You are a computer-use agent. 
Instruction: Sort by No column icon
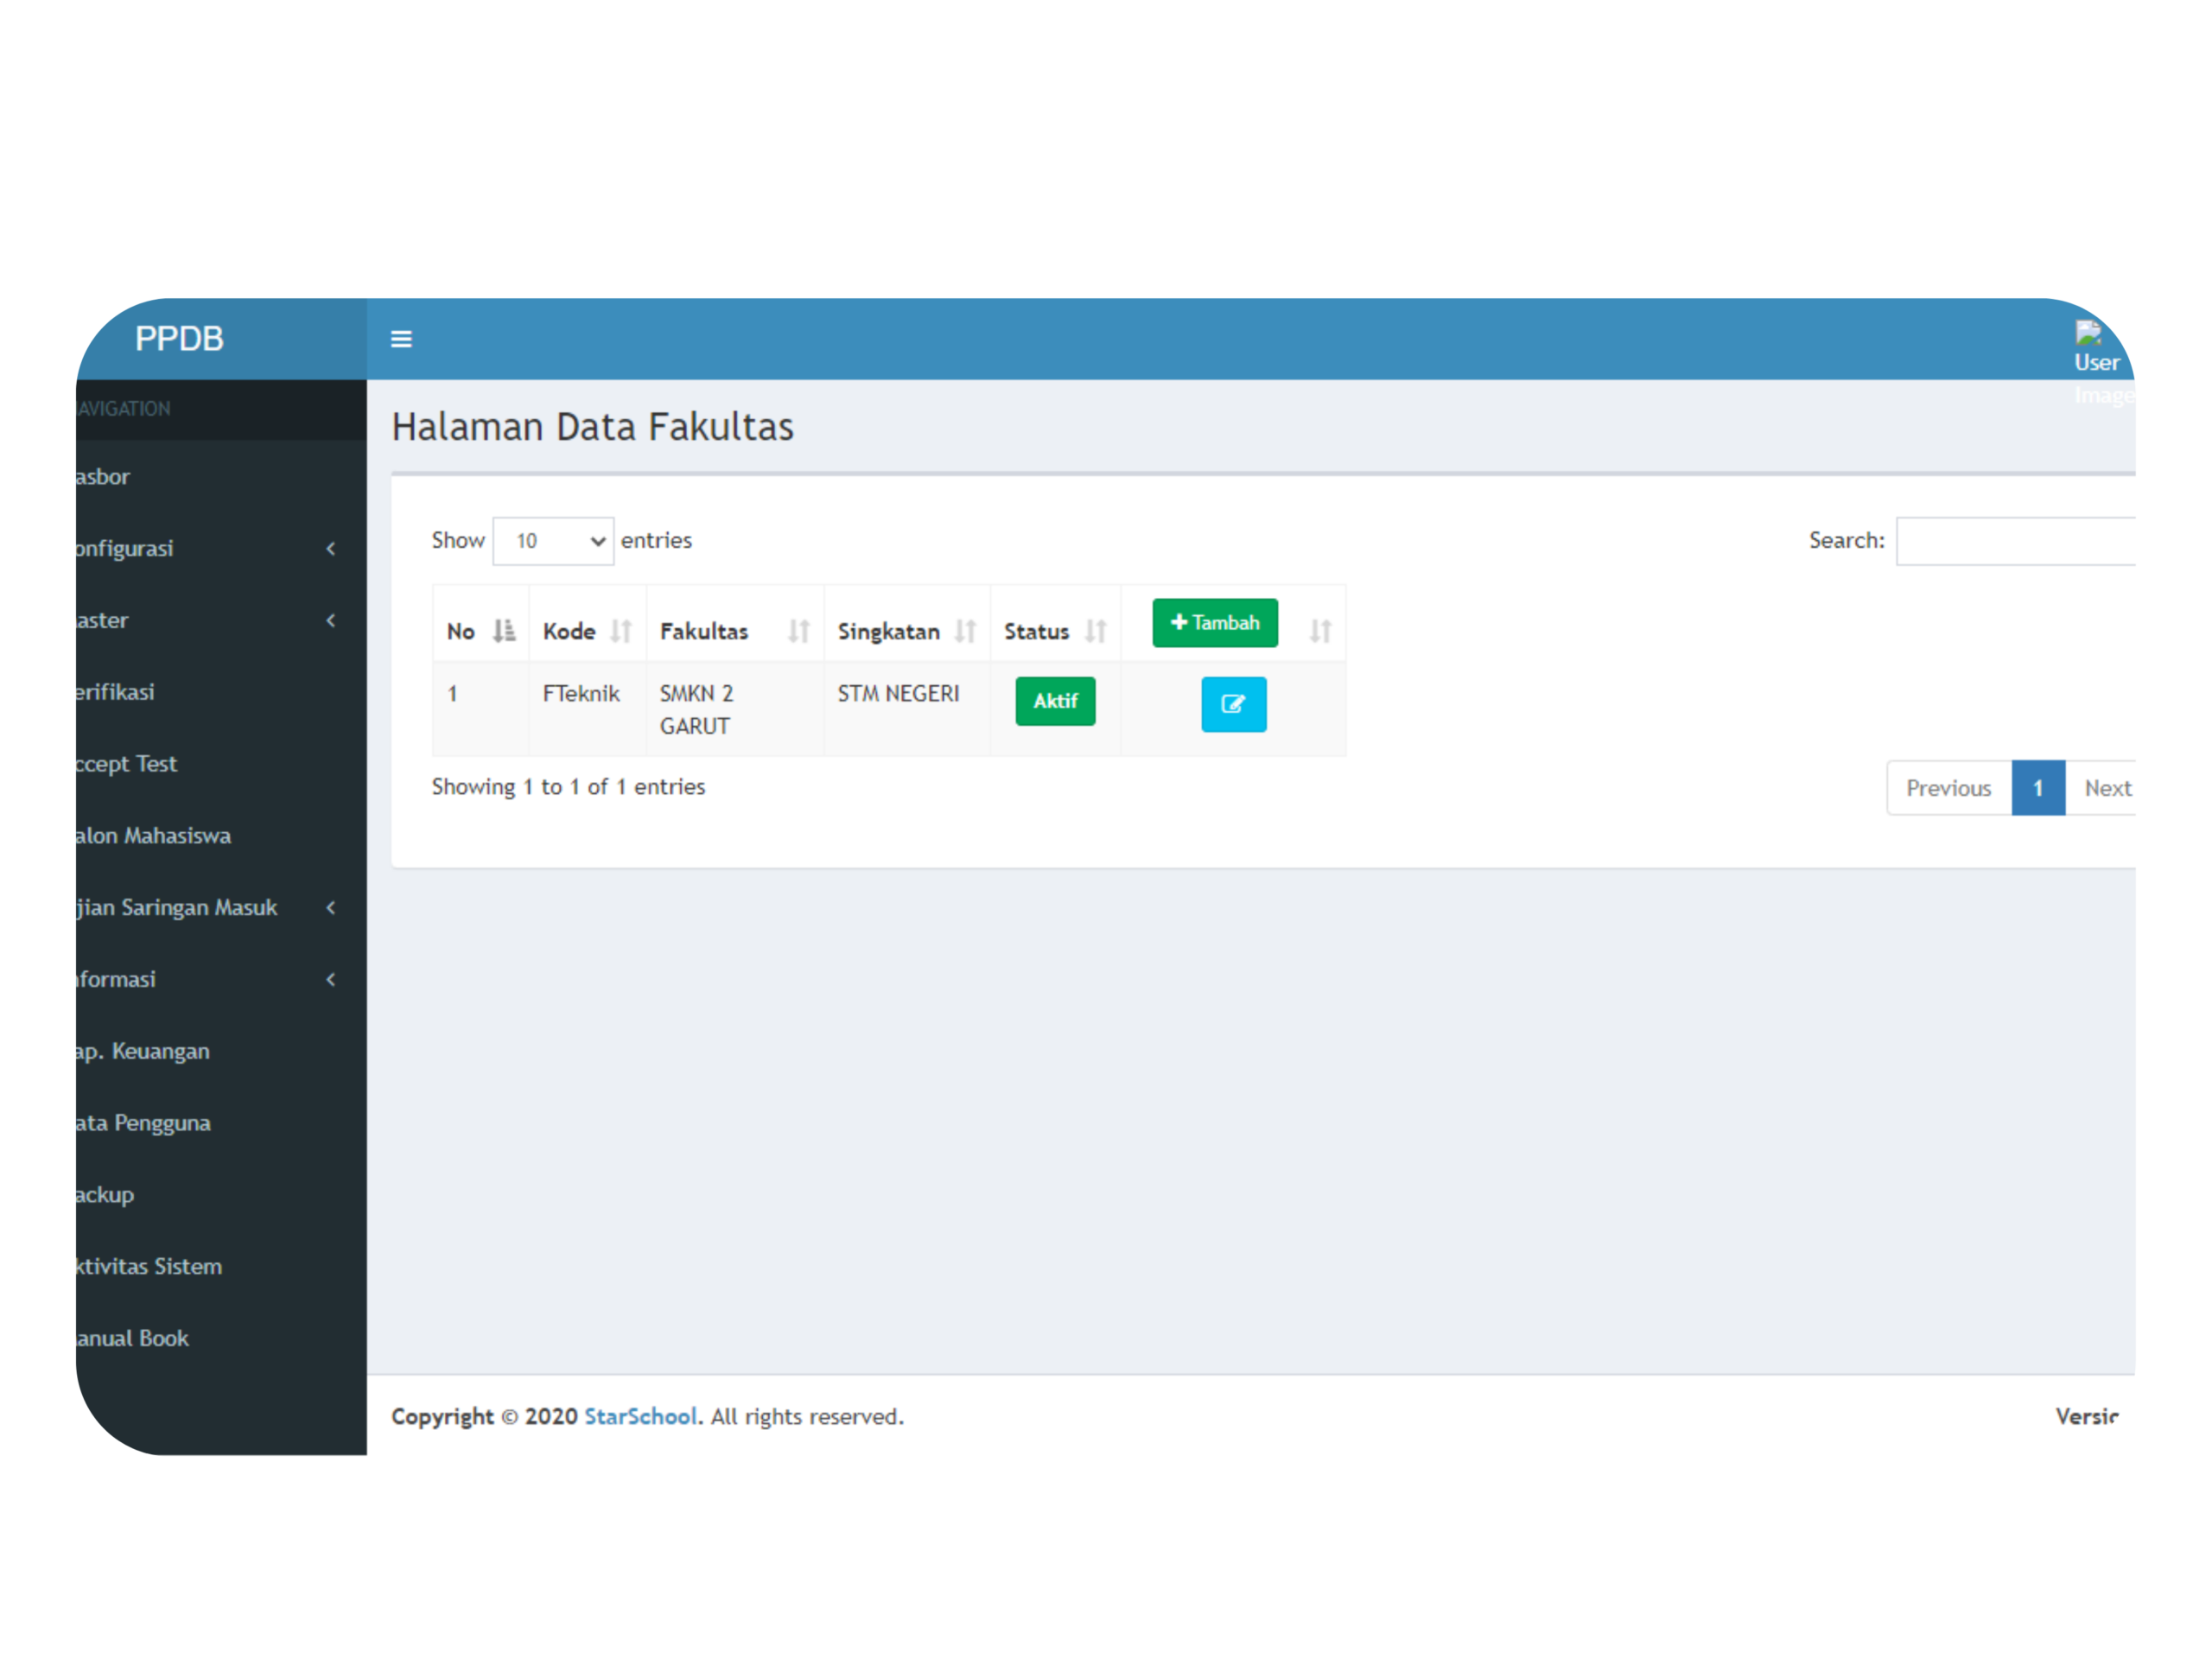point(504,631)
